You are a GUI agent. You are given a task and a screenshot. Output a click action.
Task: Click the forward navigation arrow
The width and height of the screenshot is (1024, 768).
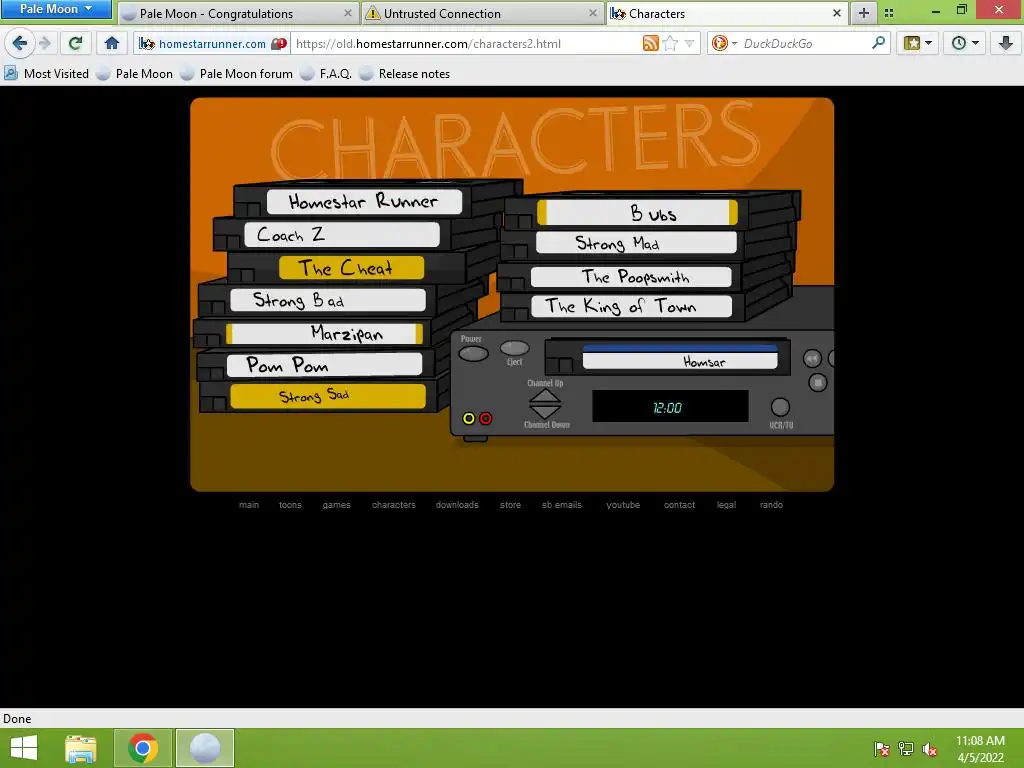45,43
